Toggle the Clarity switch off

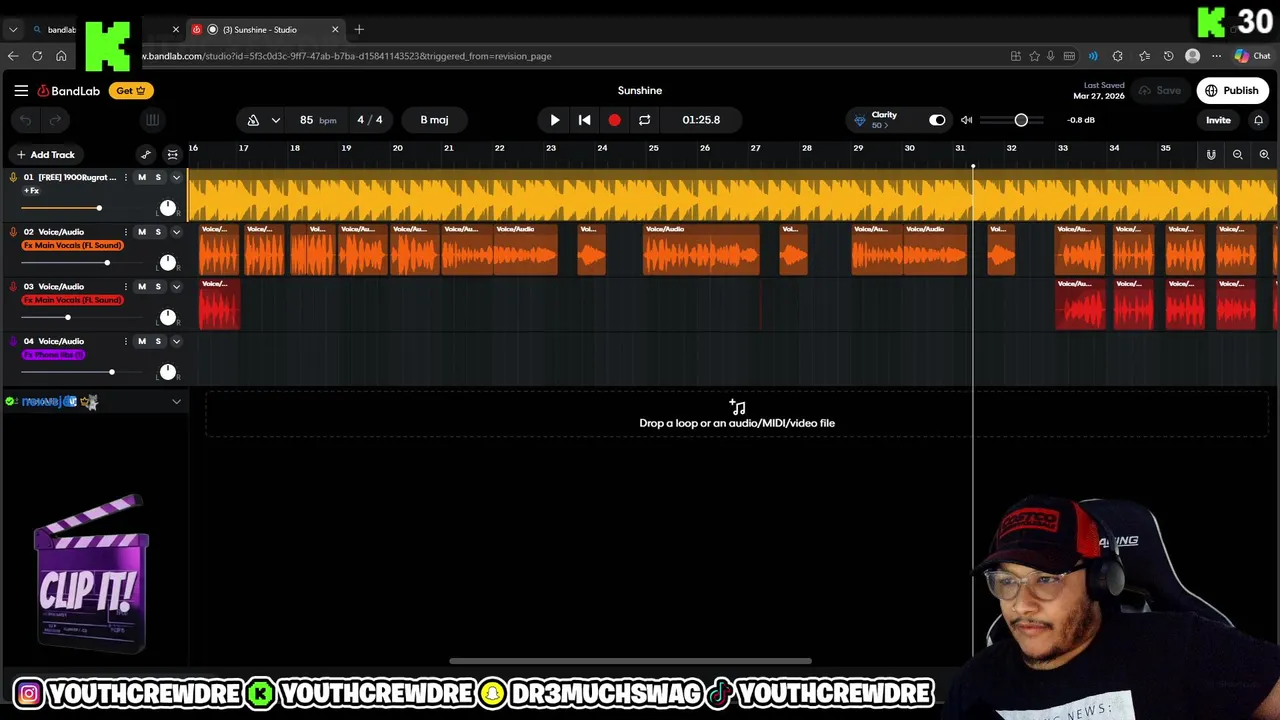coord(937,120)
